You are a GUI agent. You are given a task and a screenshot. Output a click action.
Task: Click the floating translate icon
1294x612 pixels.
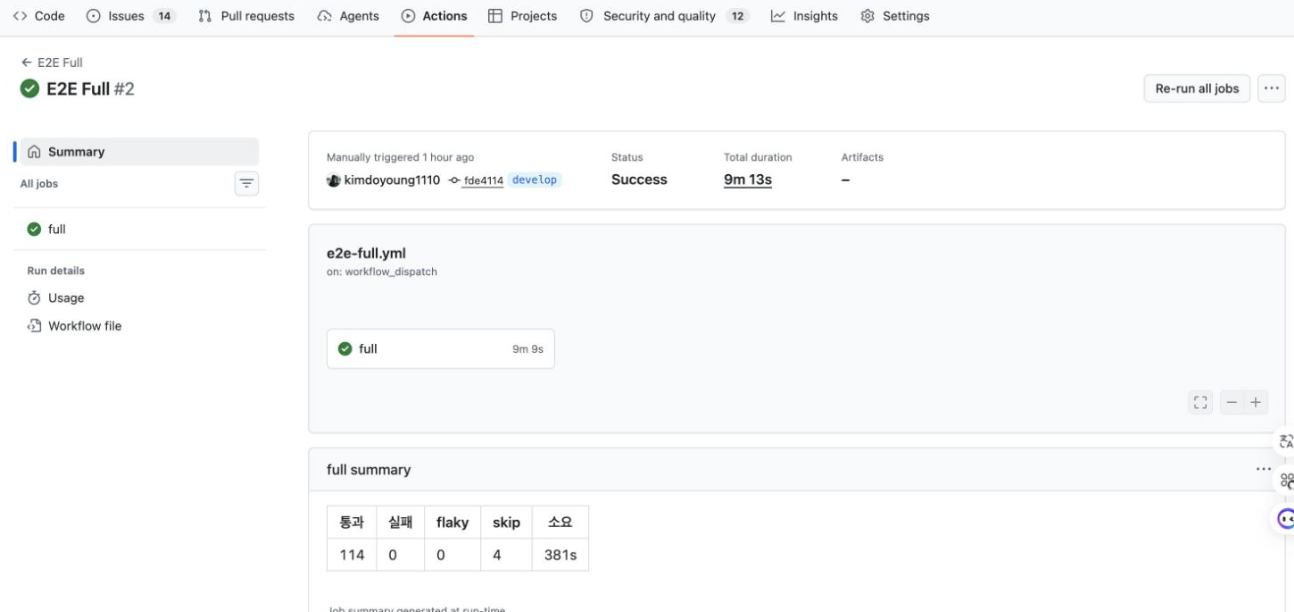[1286, 441]
